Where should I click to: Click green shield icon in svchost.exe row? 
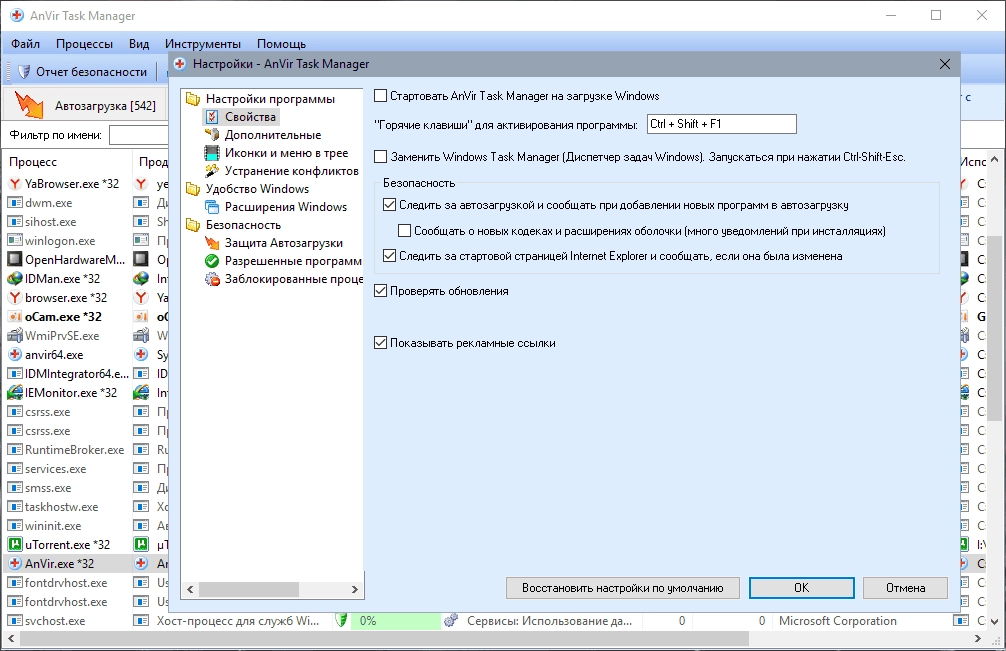tap(341, 620)
